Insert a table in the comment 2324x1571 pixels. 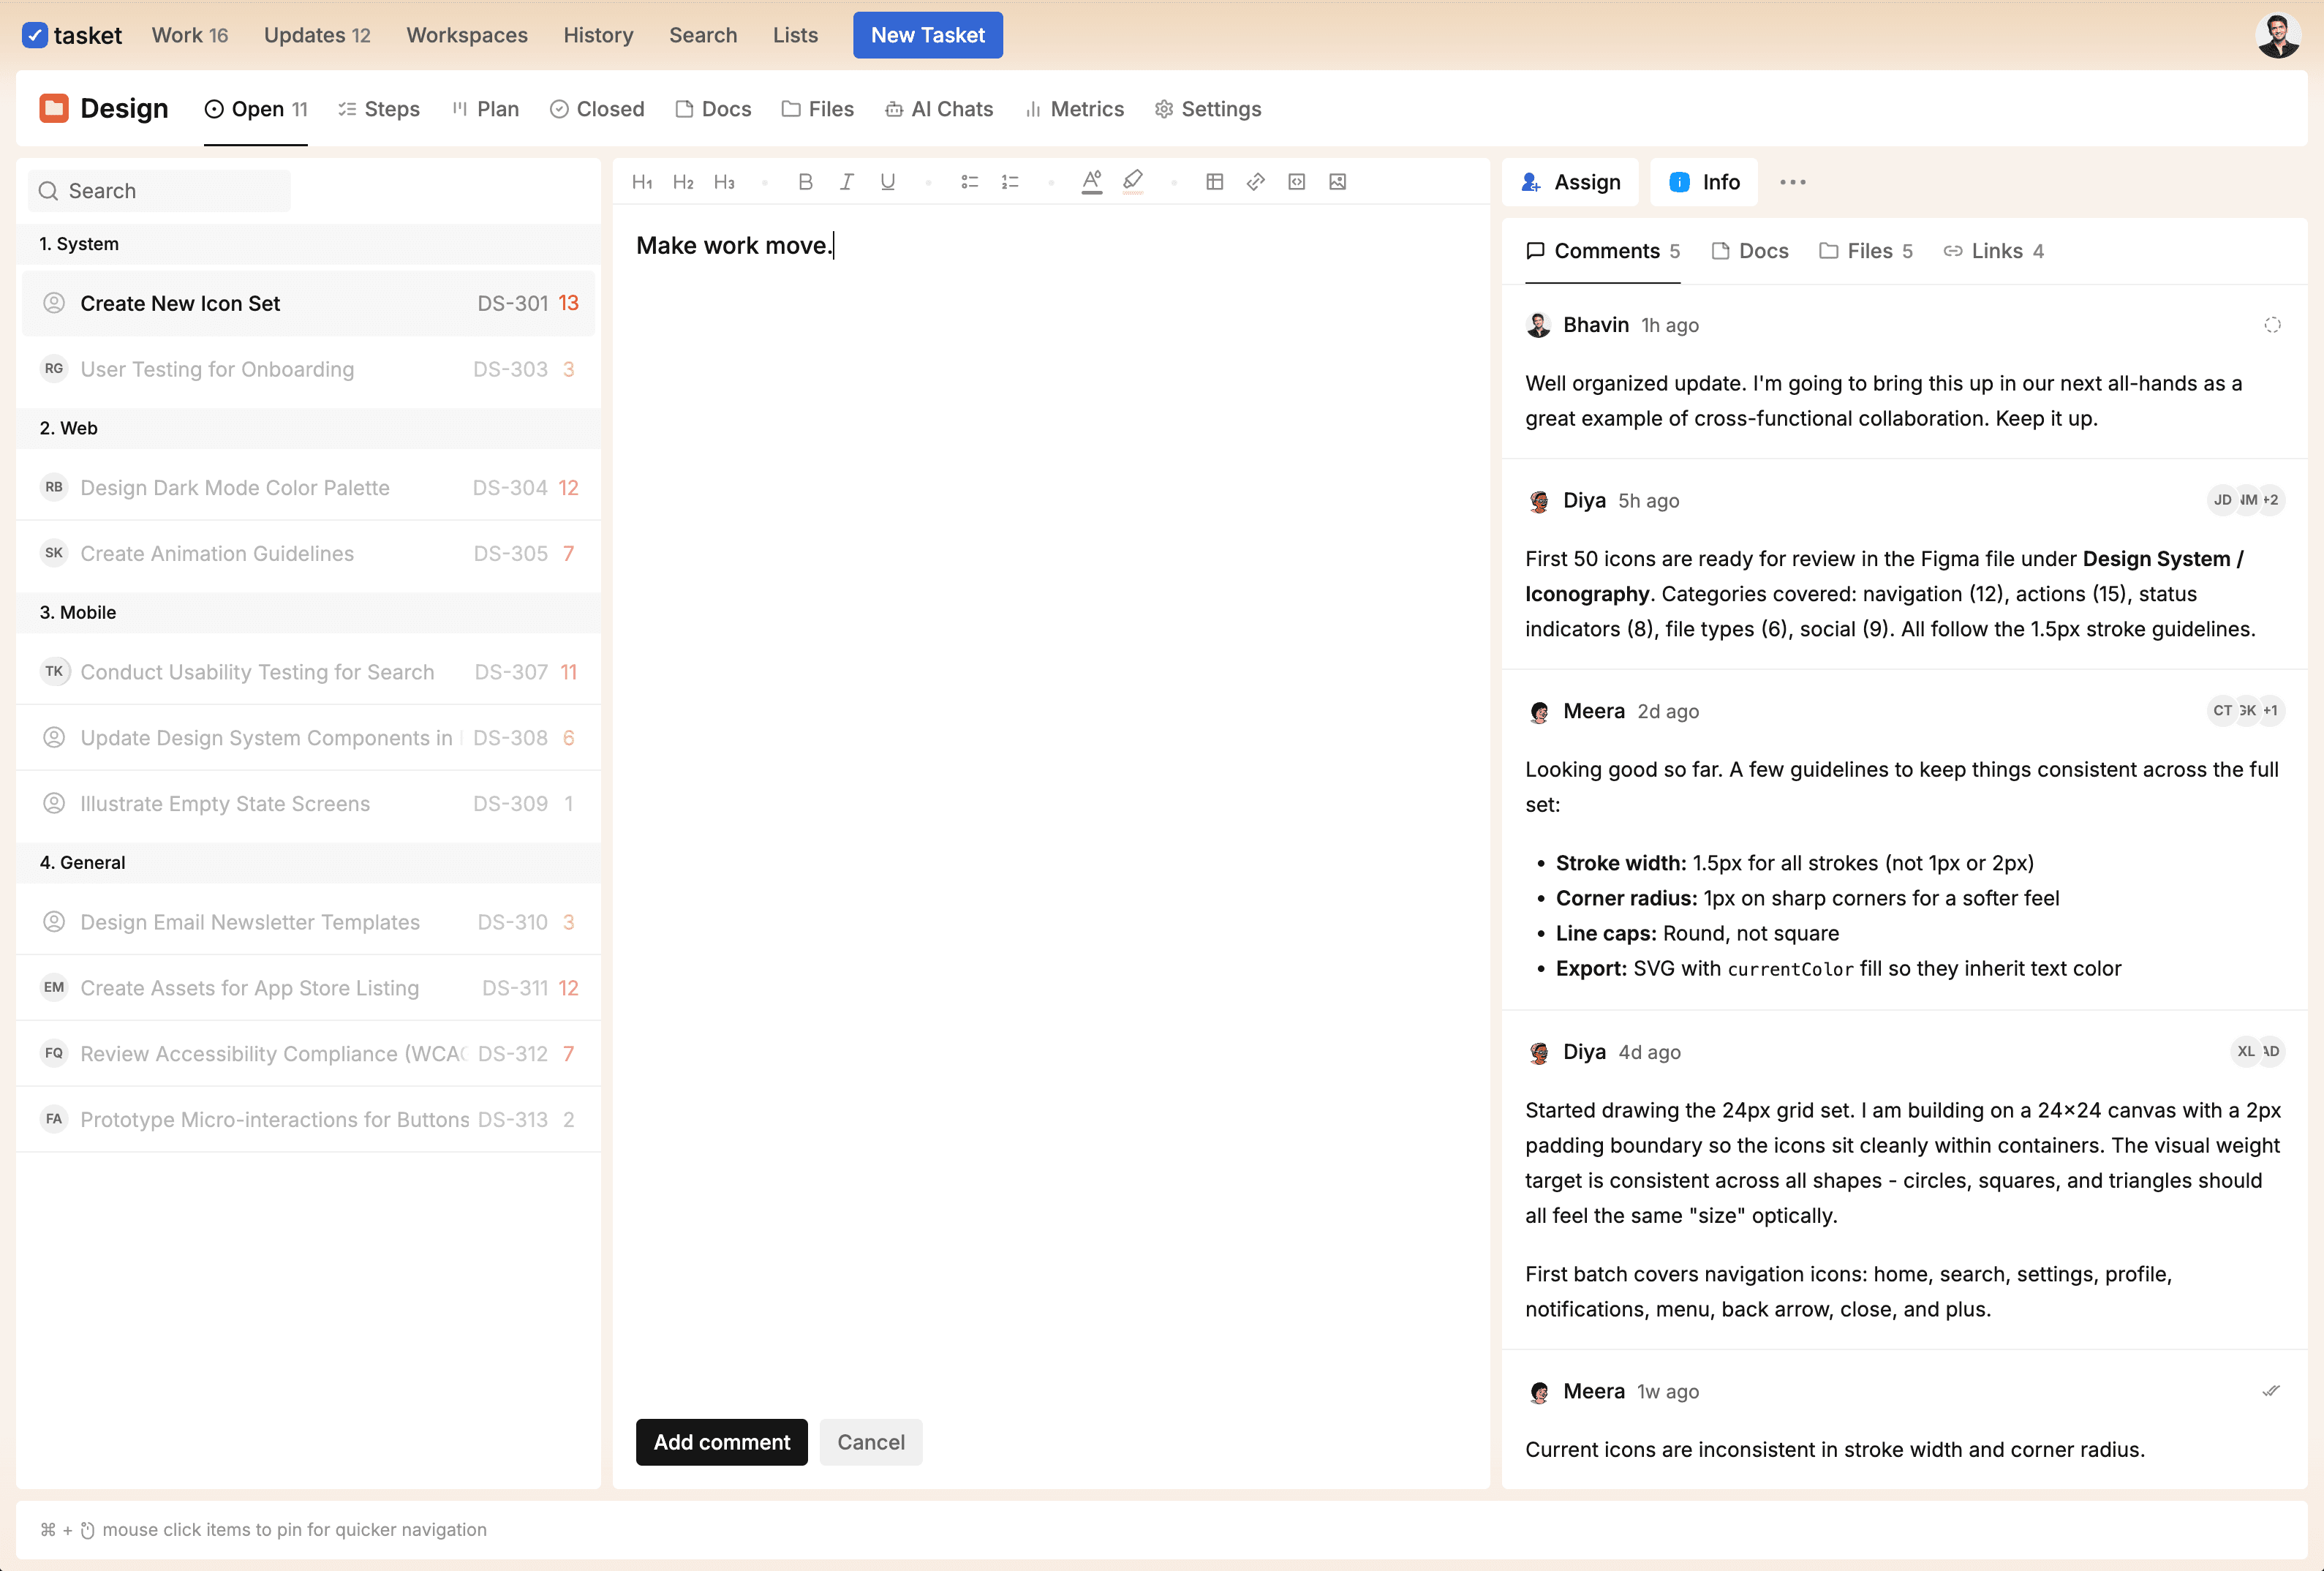click(x=1214, y=182)
